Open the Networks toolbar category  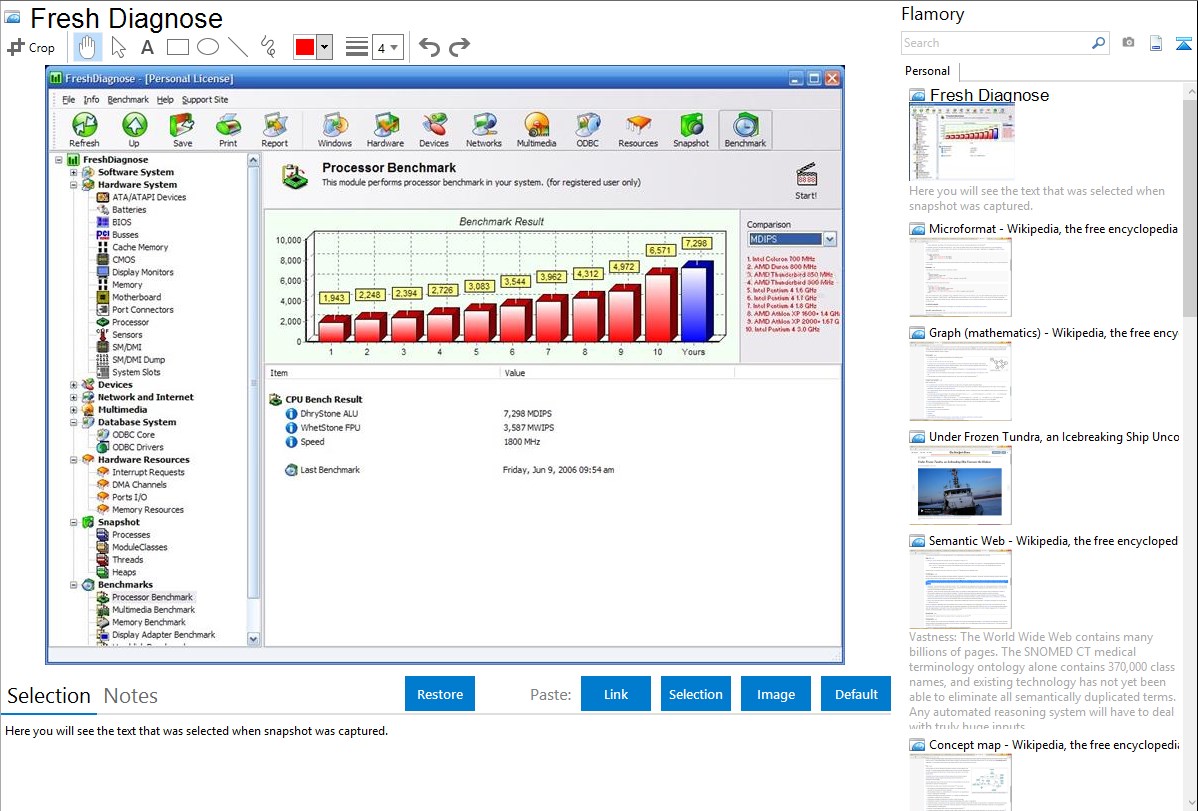click(484, 130)
